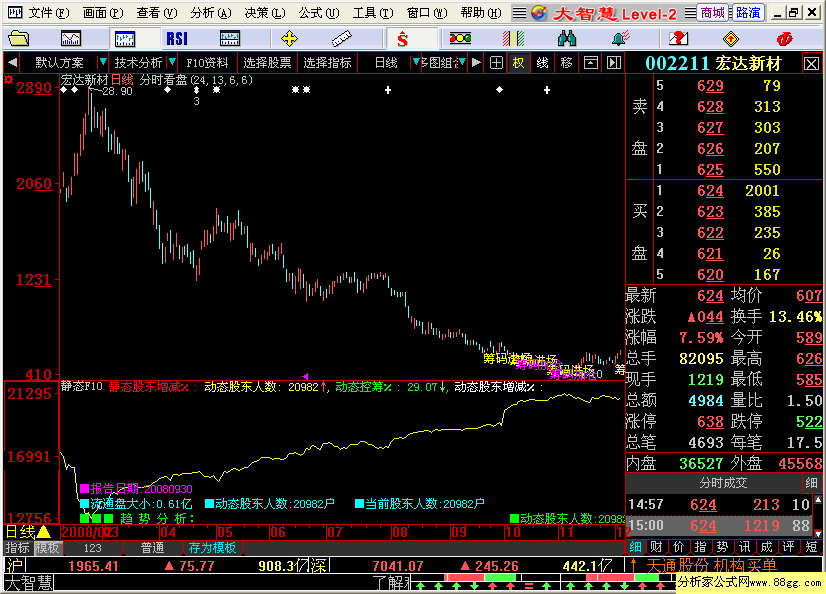Image resolution: width=826 pixels, height=594 pixels.
Task: Switch to bottom-right 价 tab
Action: (x=678, y=547)
